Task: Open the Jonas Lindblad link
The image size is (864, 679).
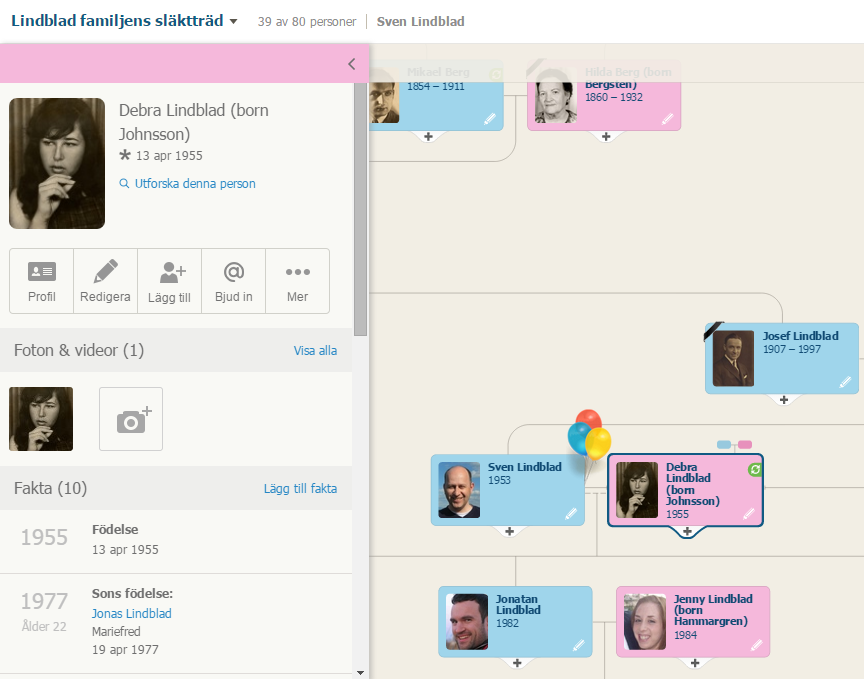Action: click(x=132, y=613)
